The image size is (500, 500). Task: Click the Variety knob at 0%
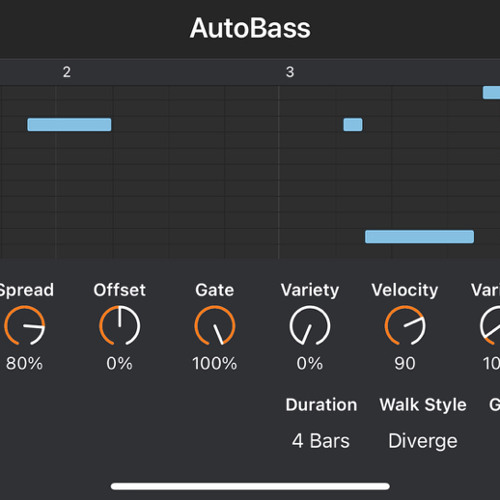tap(310, 326)
